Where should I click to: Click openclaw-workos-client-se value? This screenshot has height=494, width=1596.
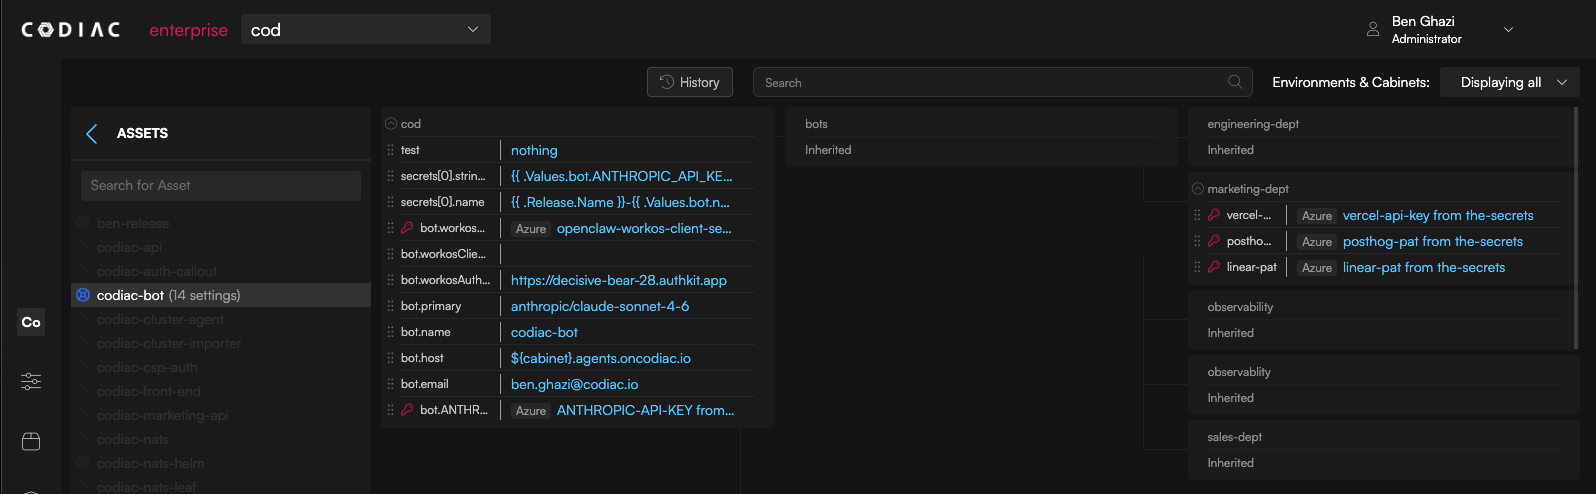tap(644, 228)
